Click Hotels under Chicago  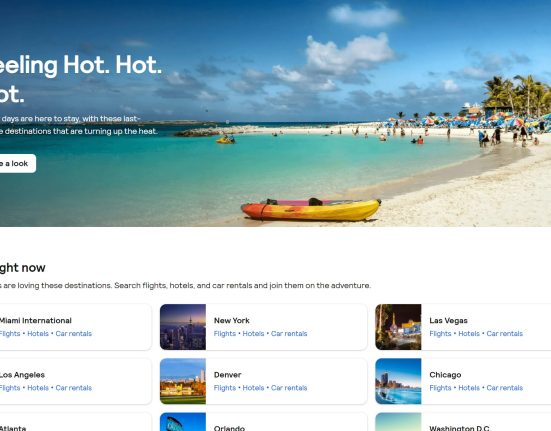469,388
